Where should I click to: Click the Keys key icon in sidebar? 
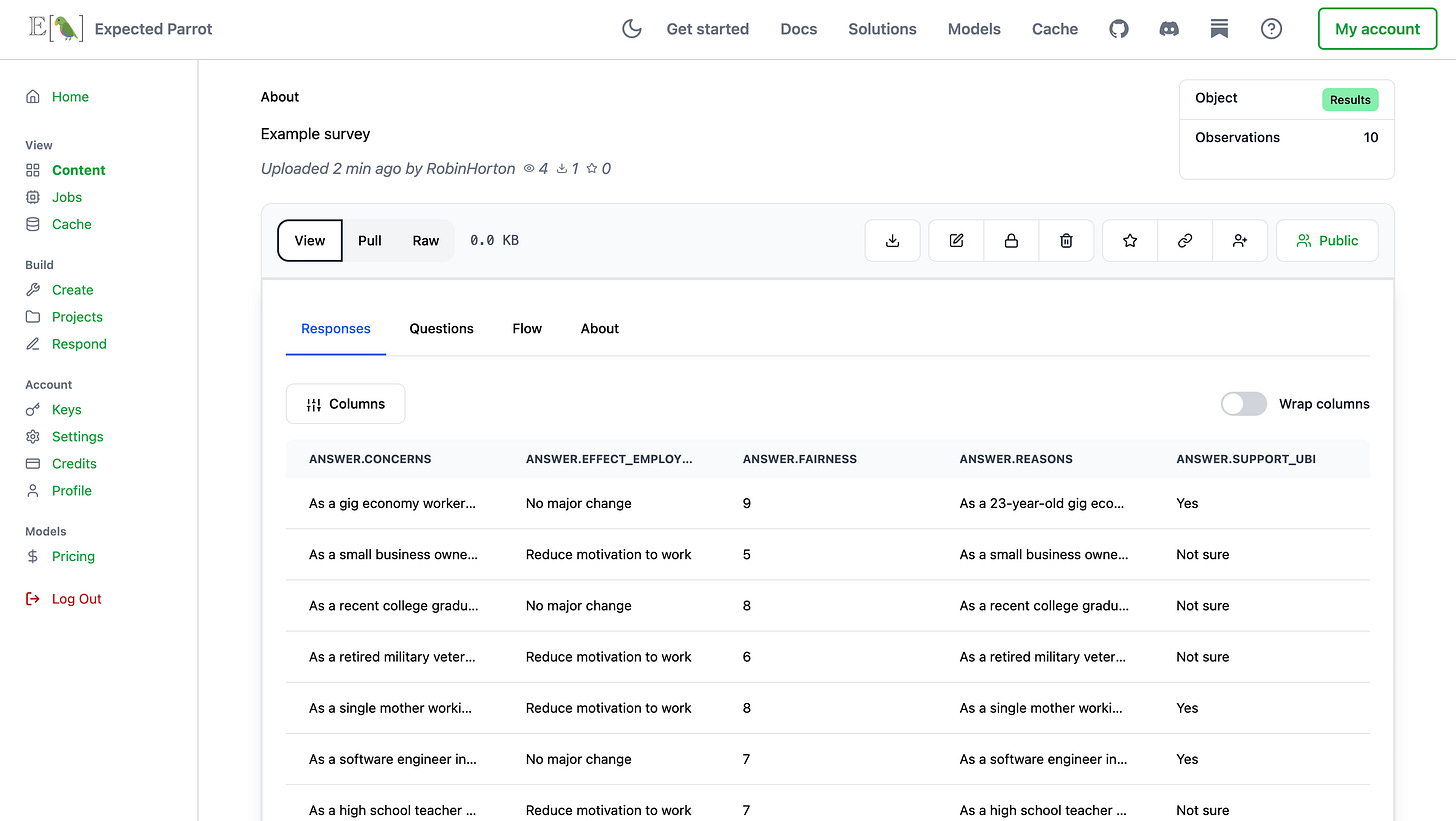tap(33, 410)
